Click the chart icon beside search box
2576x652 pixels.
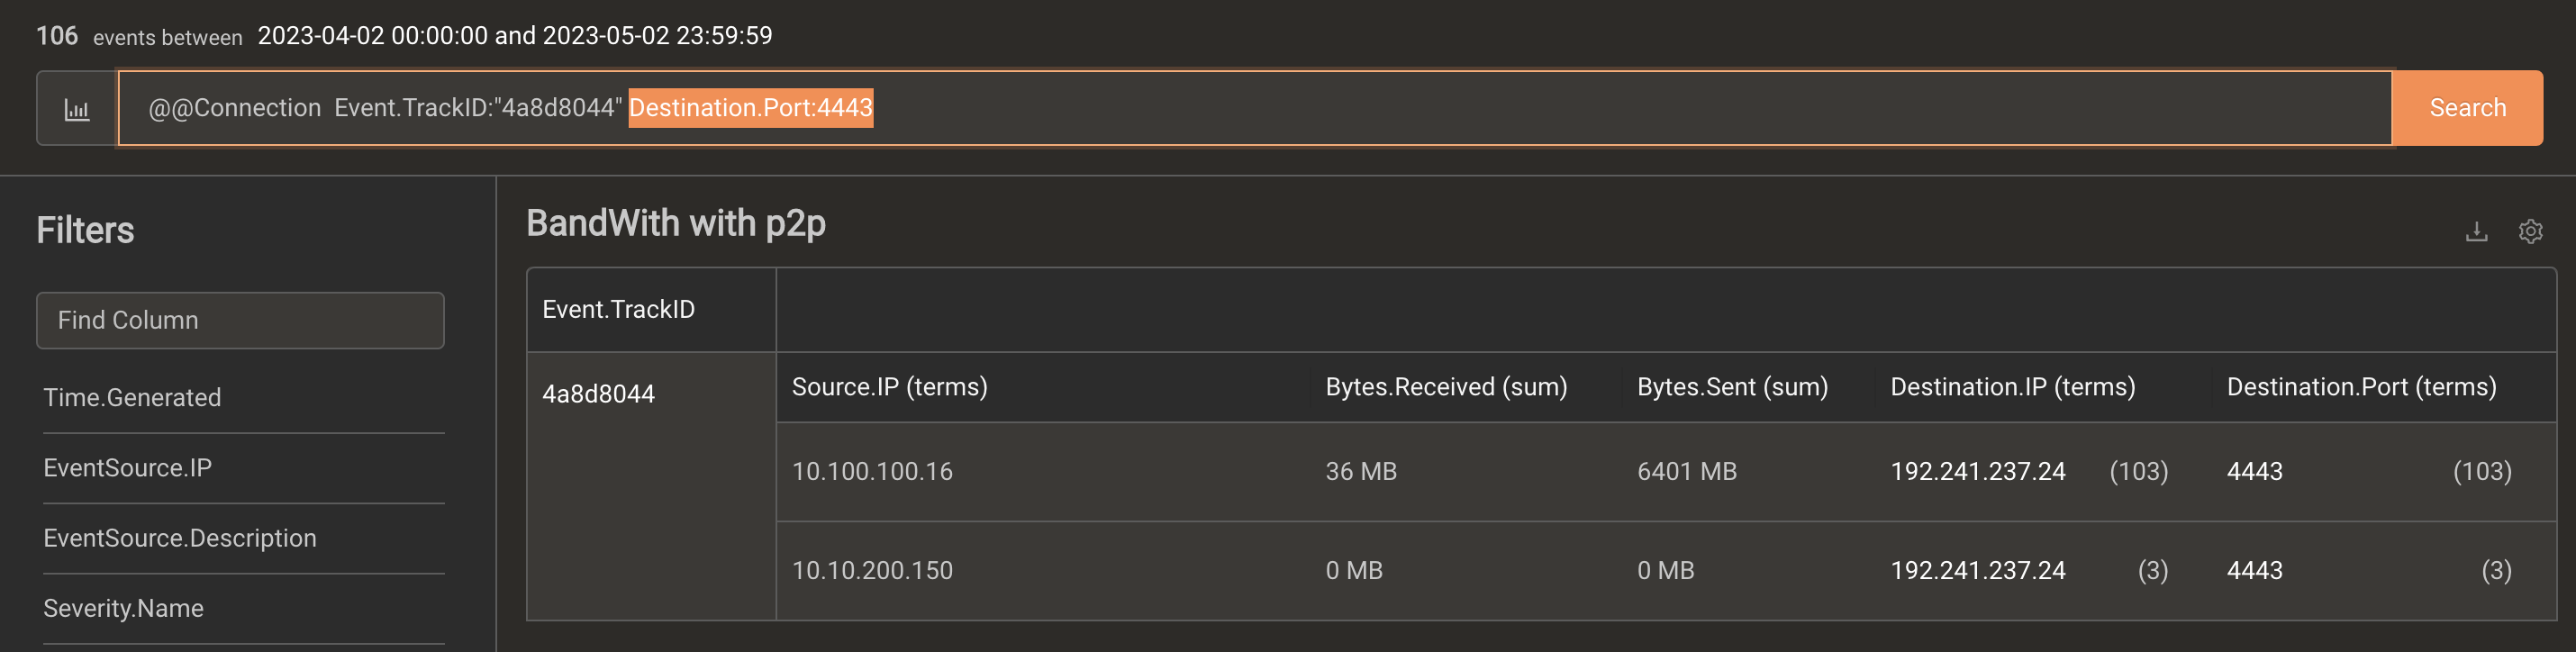tap(77, 108)
